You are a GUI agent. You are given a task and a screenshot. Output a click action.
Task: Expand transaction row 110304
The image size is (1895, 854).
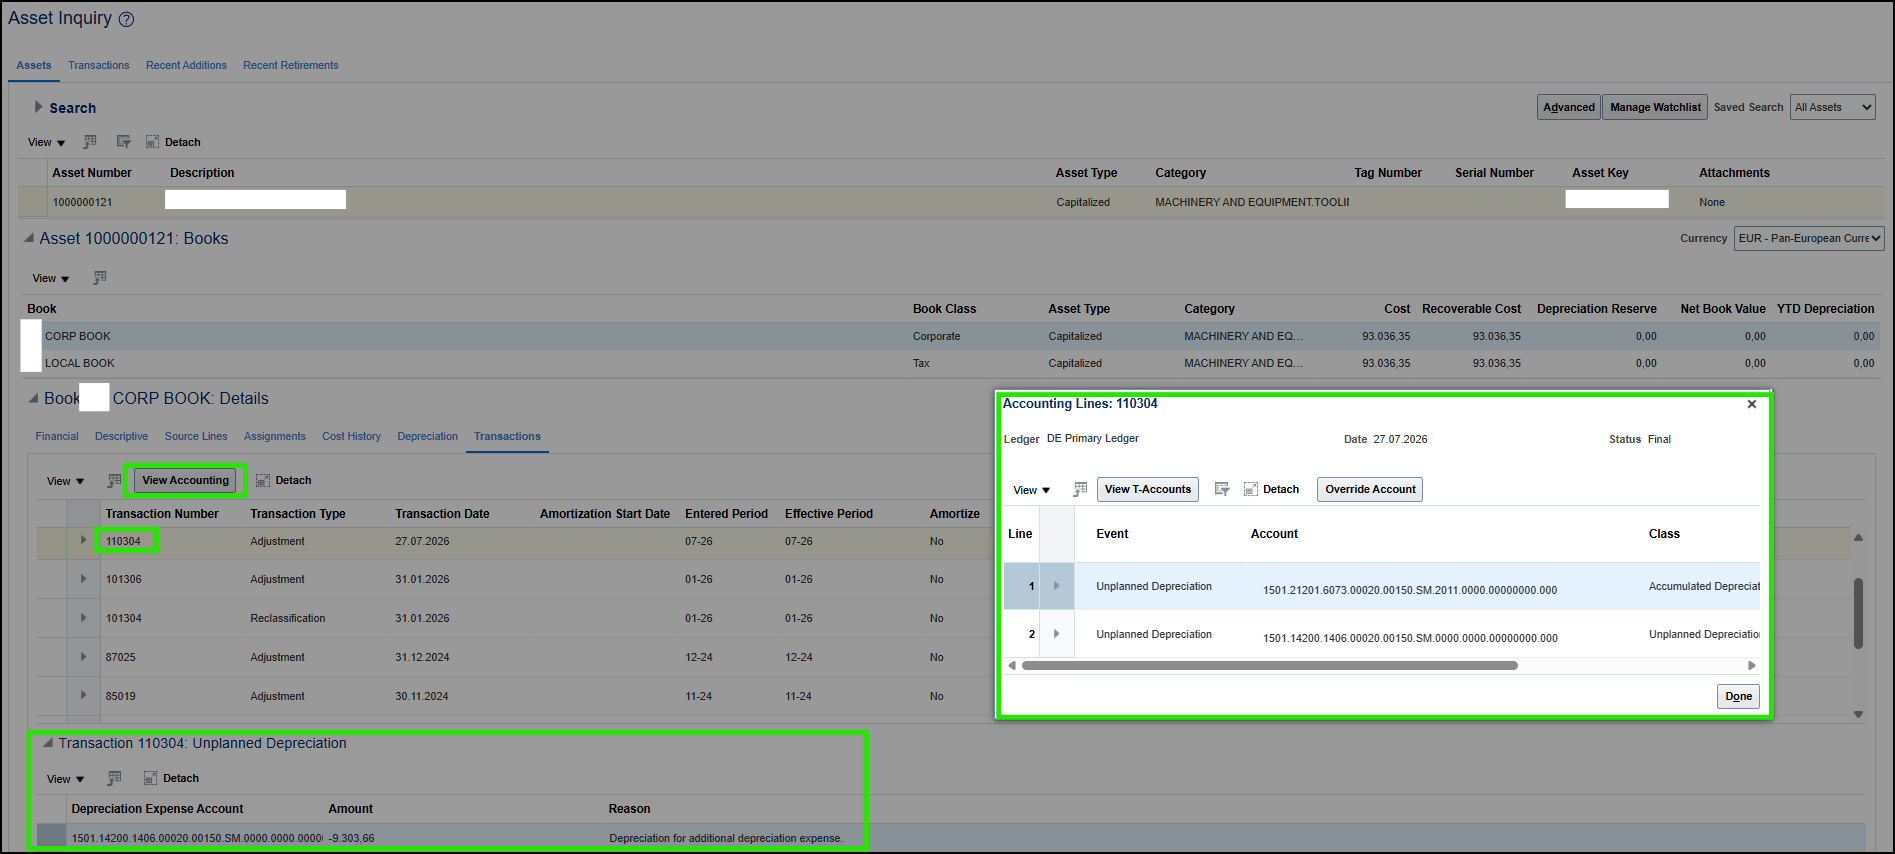(83, 540)
